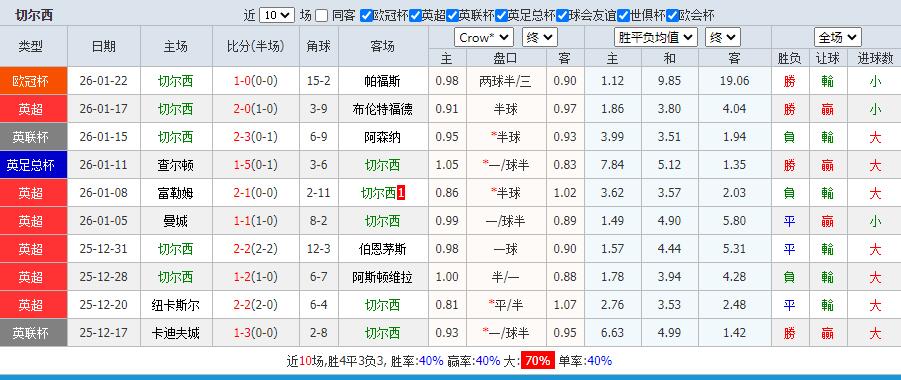Click the away odds value 19.06
Screen dimensions: 901x380
734,81
